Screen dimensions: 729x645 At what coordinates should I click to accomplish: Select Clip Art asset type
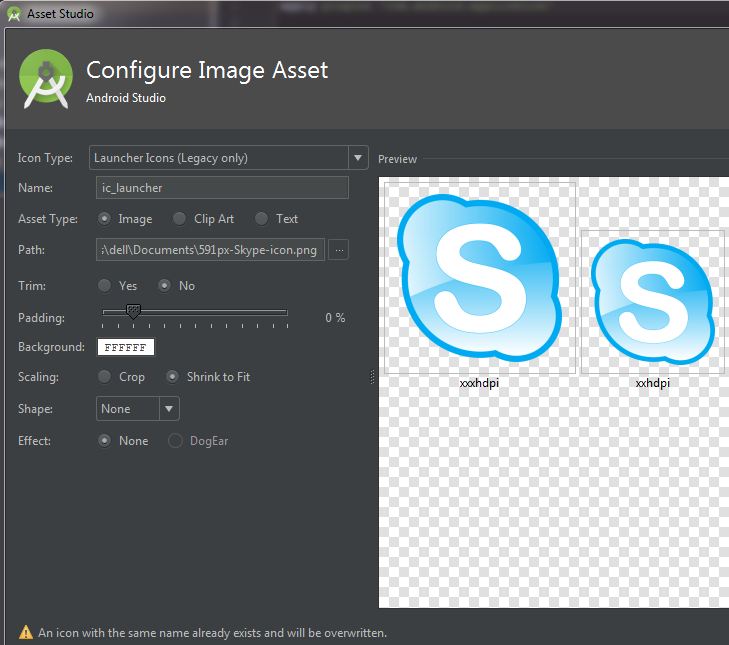pos(179,219)
